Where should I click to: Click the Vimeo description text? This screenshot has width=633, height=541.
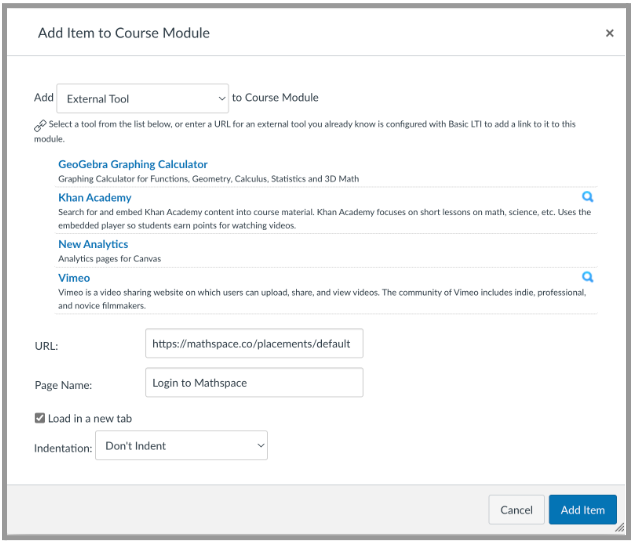tap(322, 299)
